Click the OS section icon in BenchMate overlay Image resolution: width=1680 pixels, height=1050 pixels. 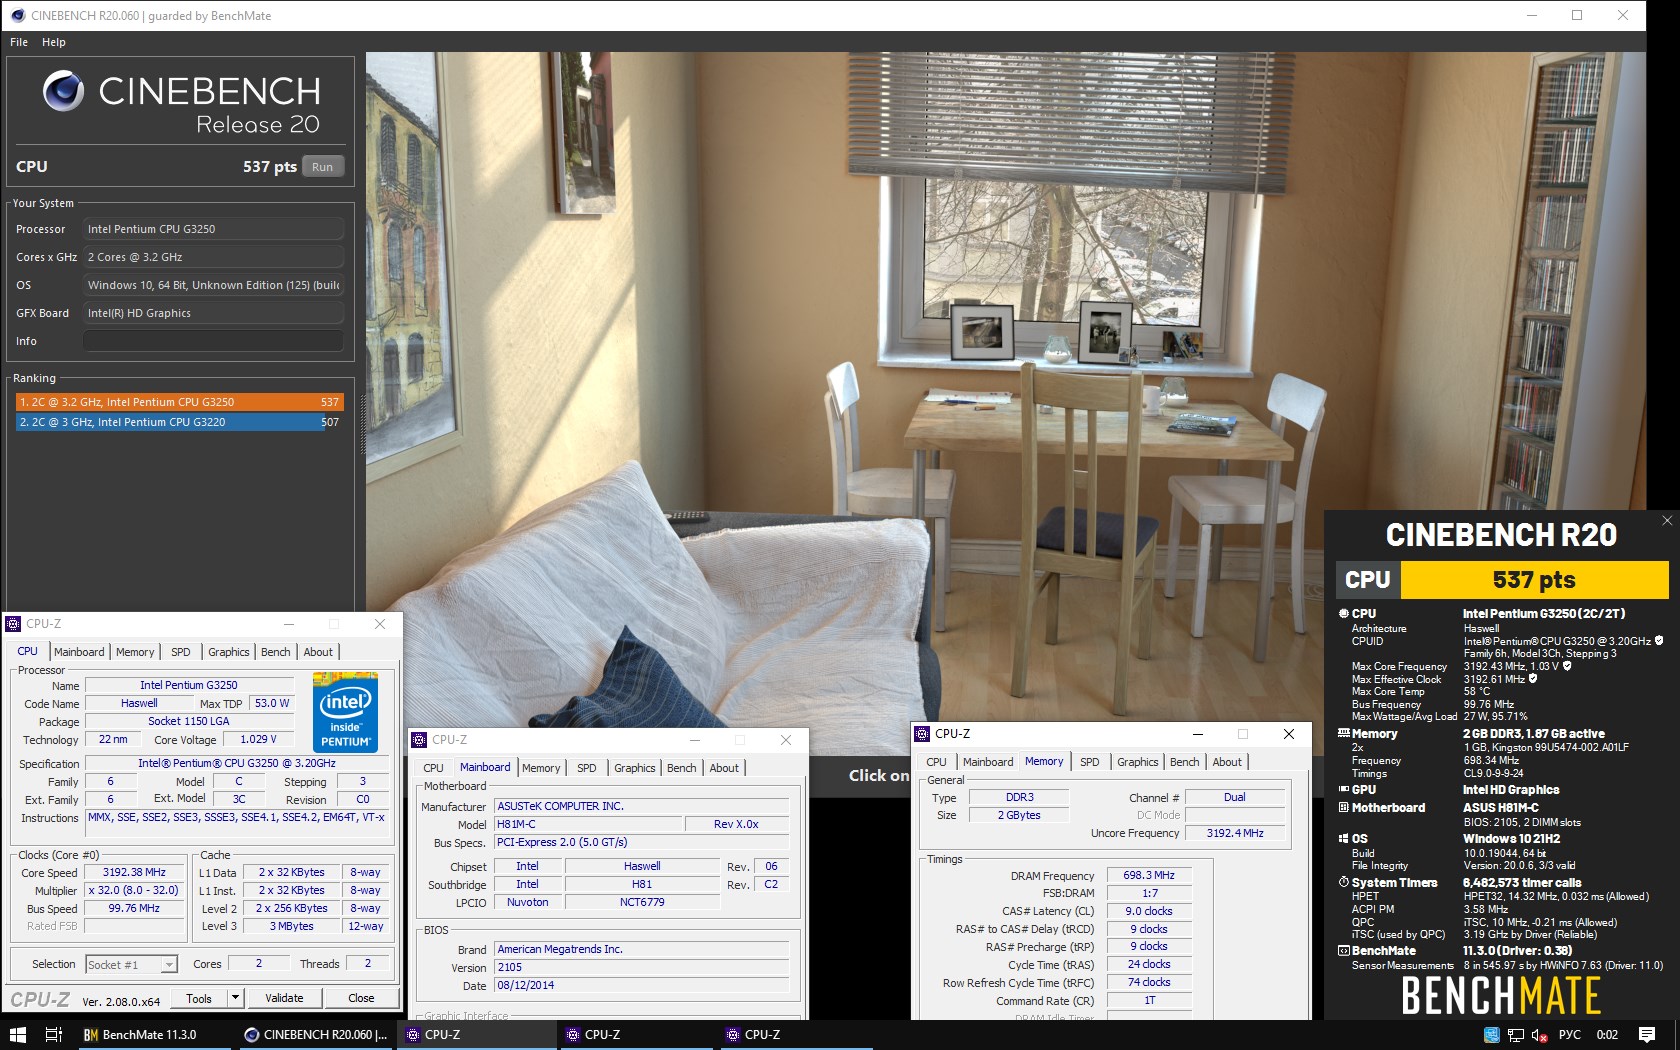pyautogui.click(x=1343, y=839)
